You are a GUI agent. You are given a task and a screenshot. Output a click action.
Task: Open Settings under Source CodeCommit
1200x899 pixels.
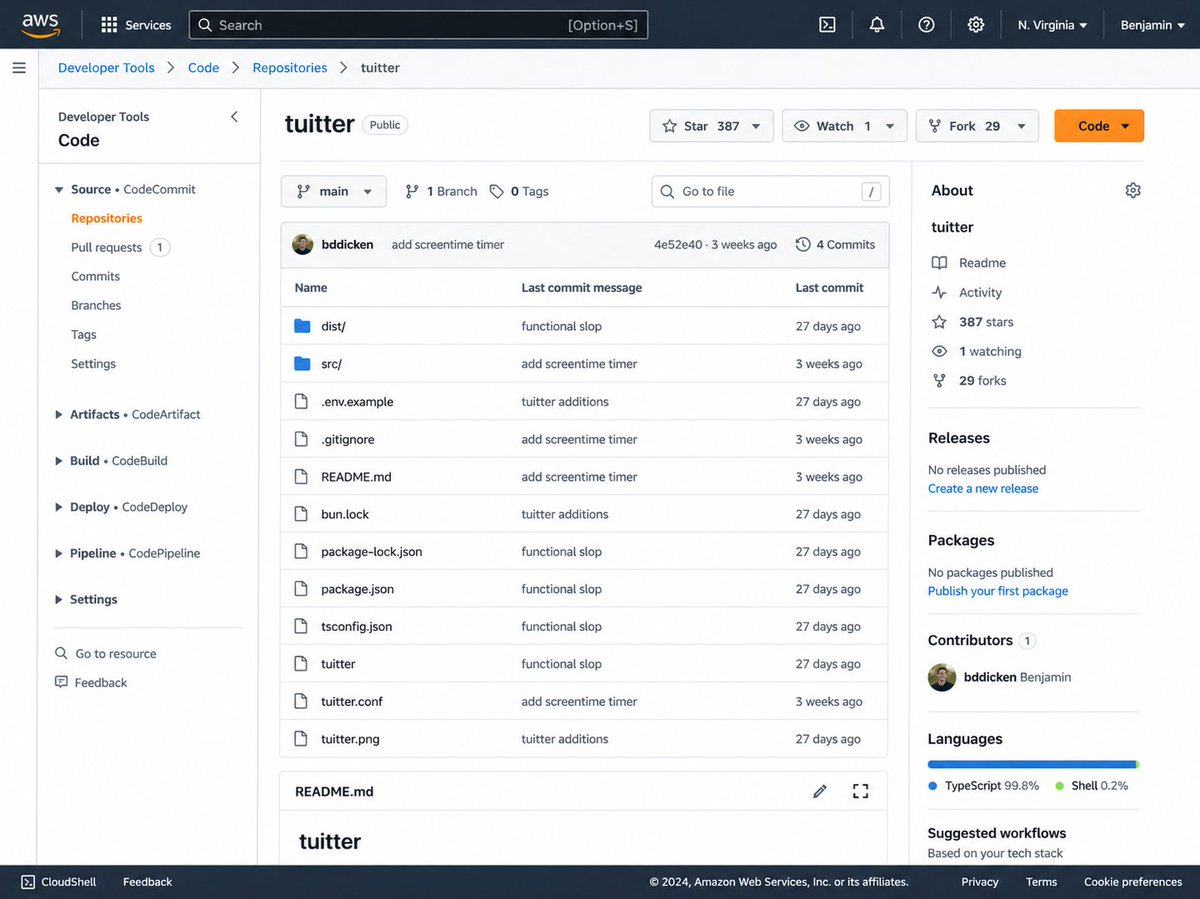(x=93, y=364)
